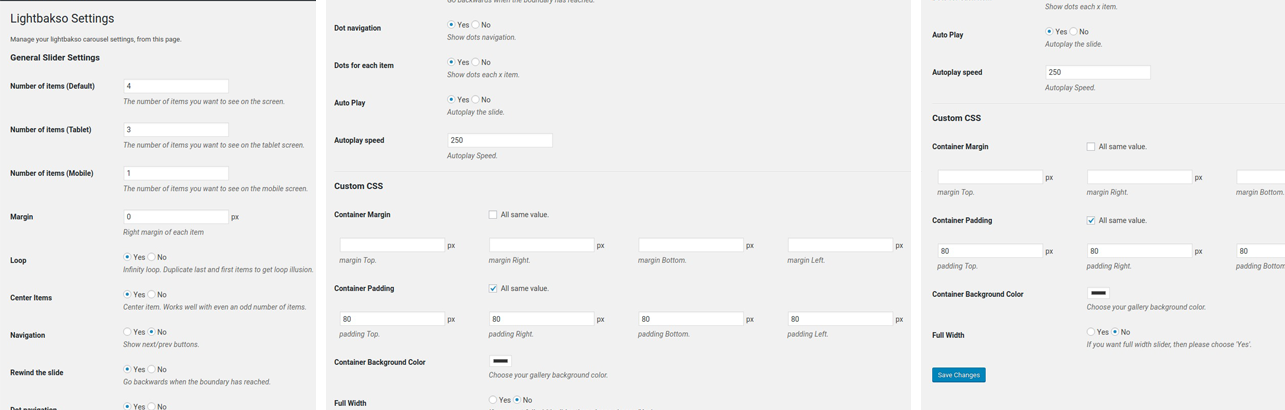Image resolution: width=1285 pixels, height=410 pixels.
Task: Select Yes for Rewind the slide
Action: pyautogui.click(x=127, y=370)
